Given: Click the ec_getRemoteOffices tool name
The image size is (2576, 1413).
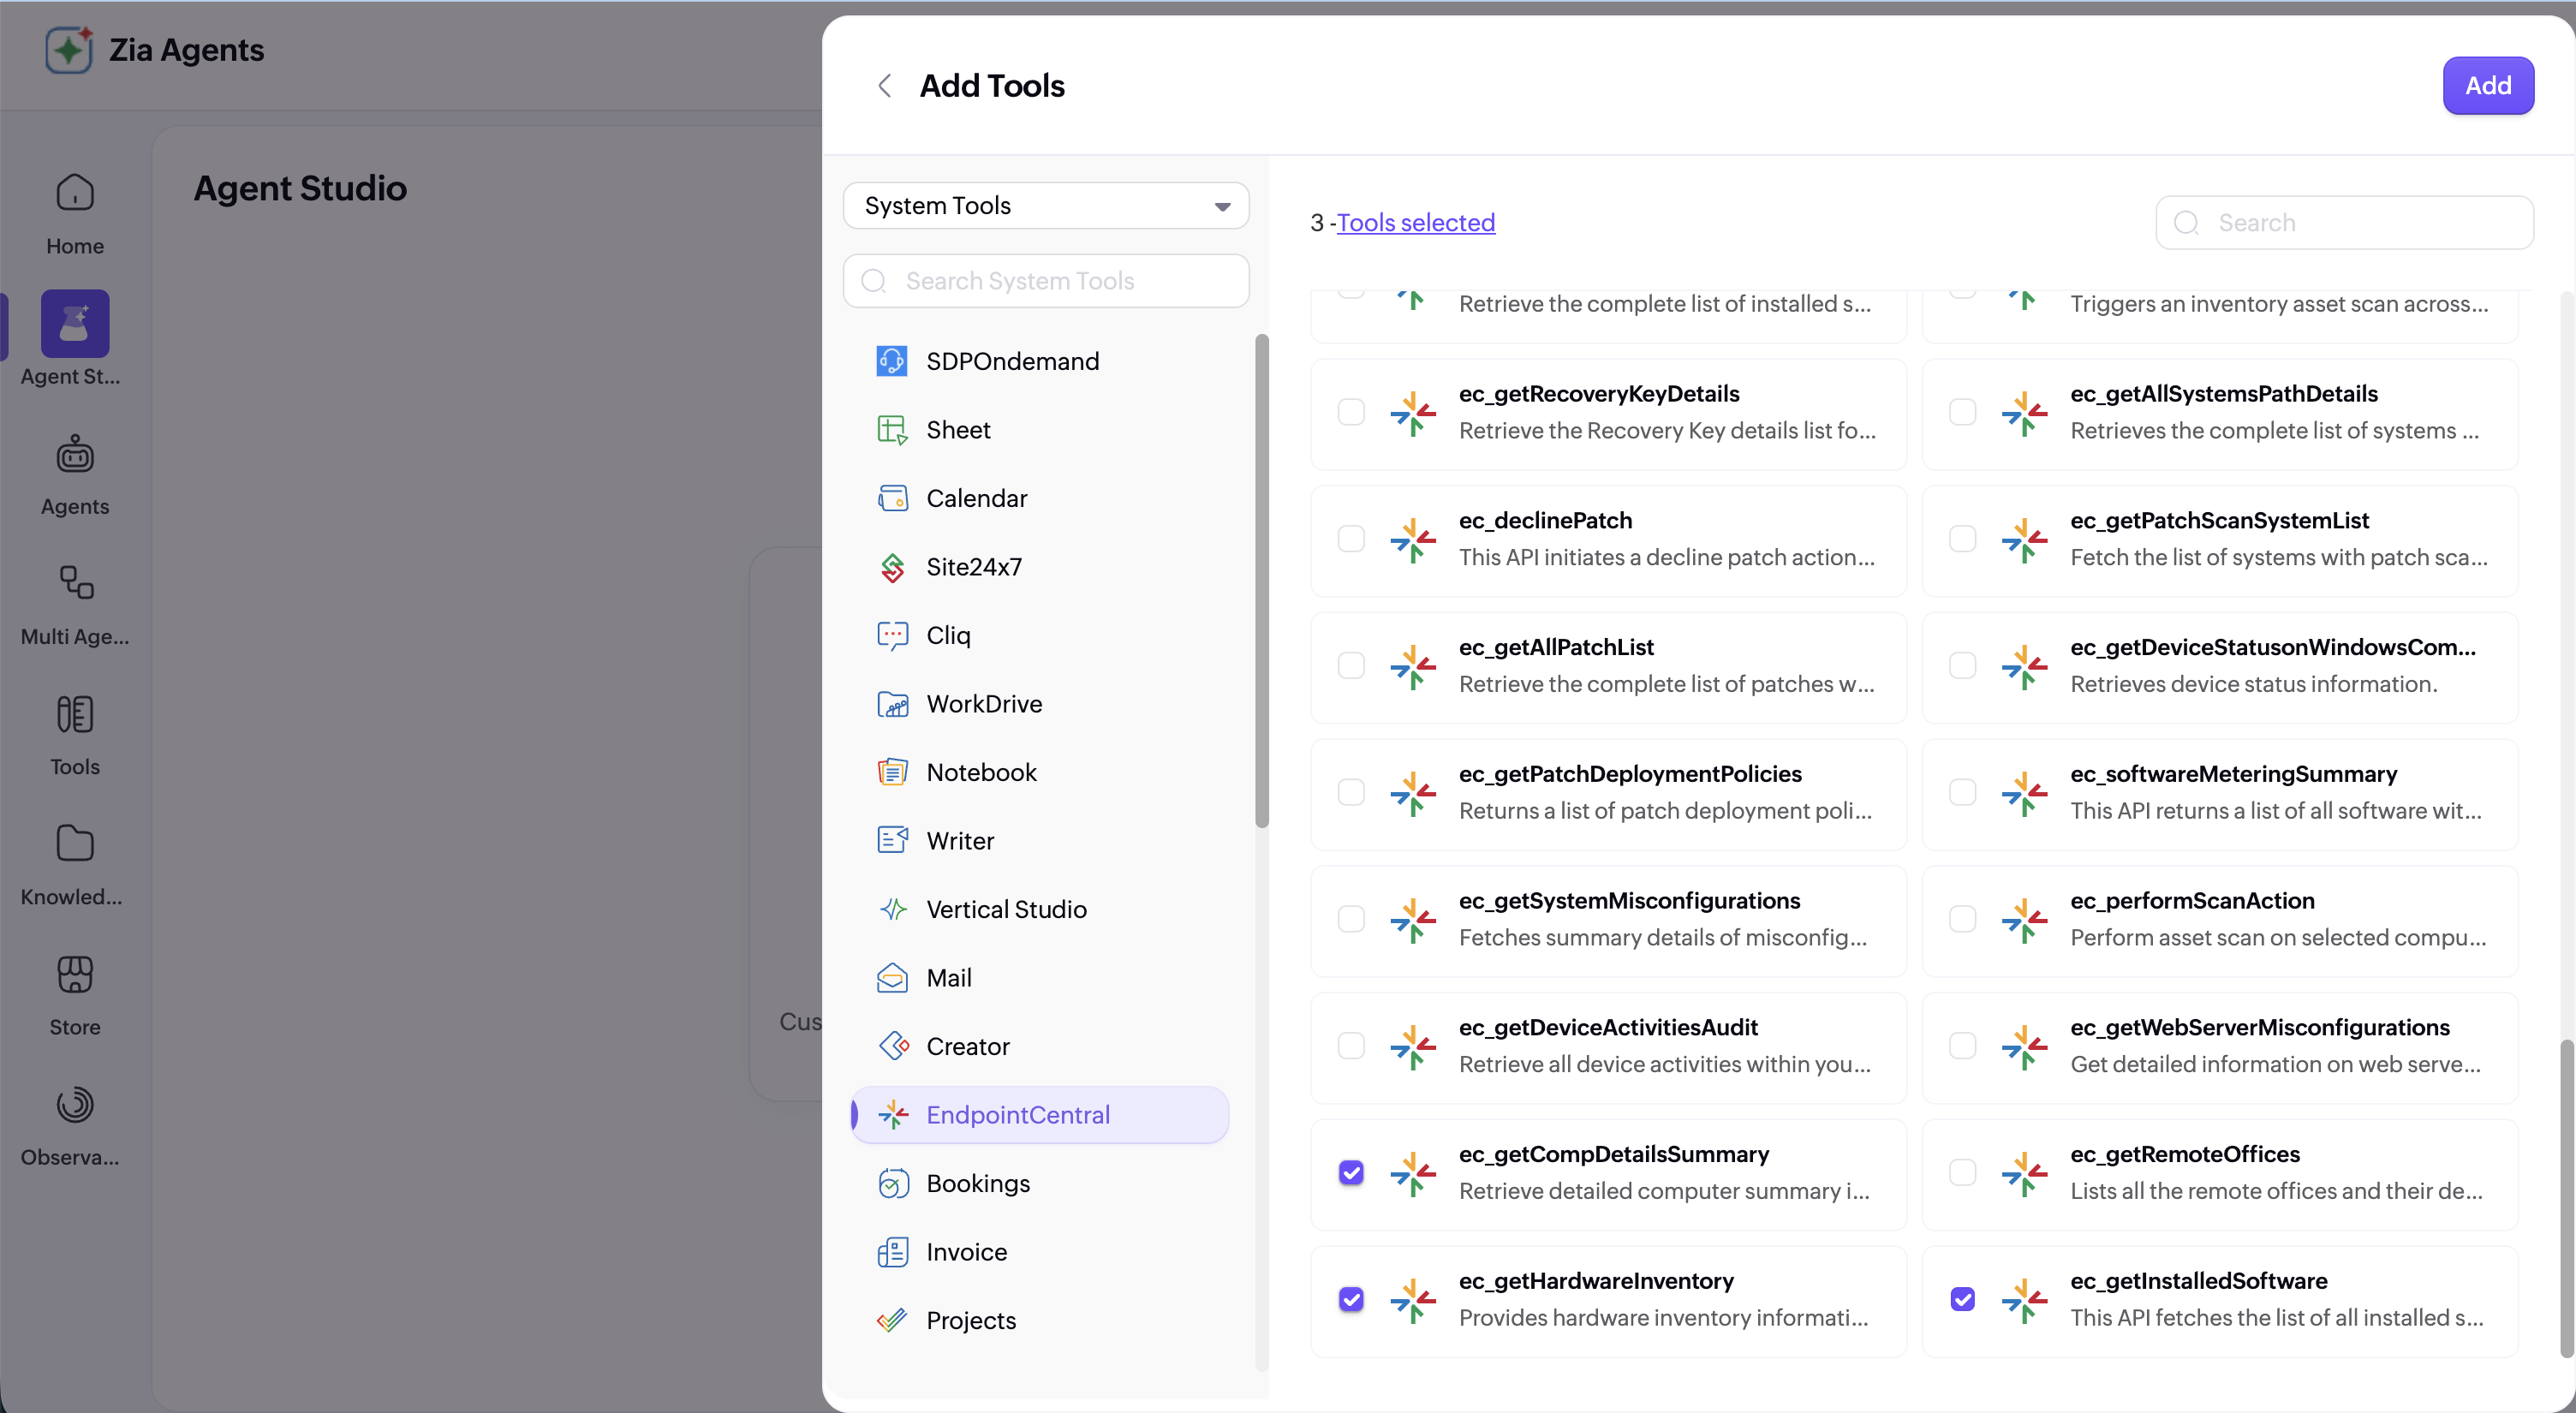Looking at the screenshot, I should point(2185,1154).
